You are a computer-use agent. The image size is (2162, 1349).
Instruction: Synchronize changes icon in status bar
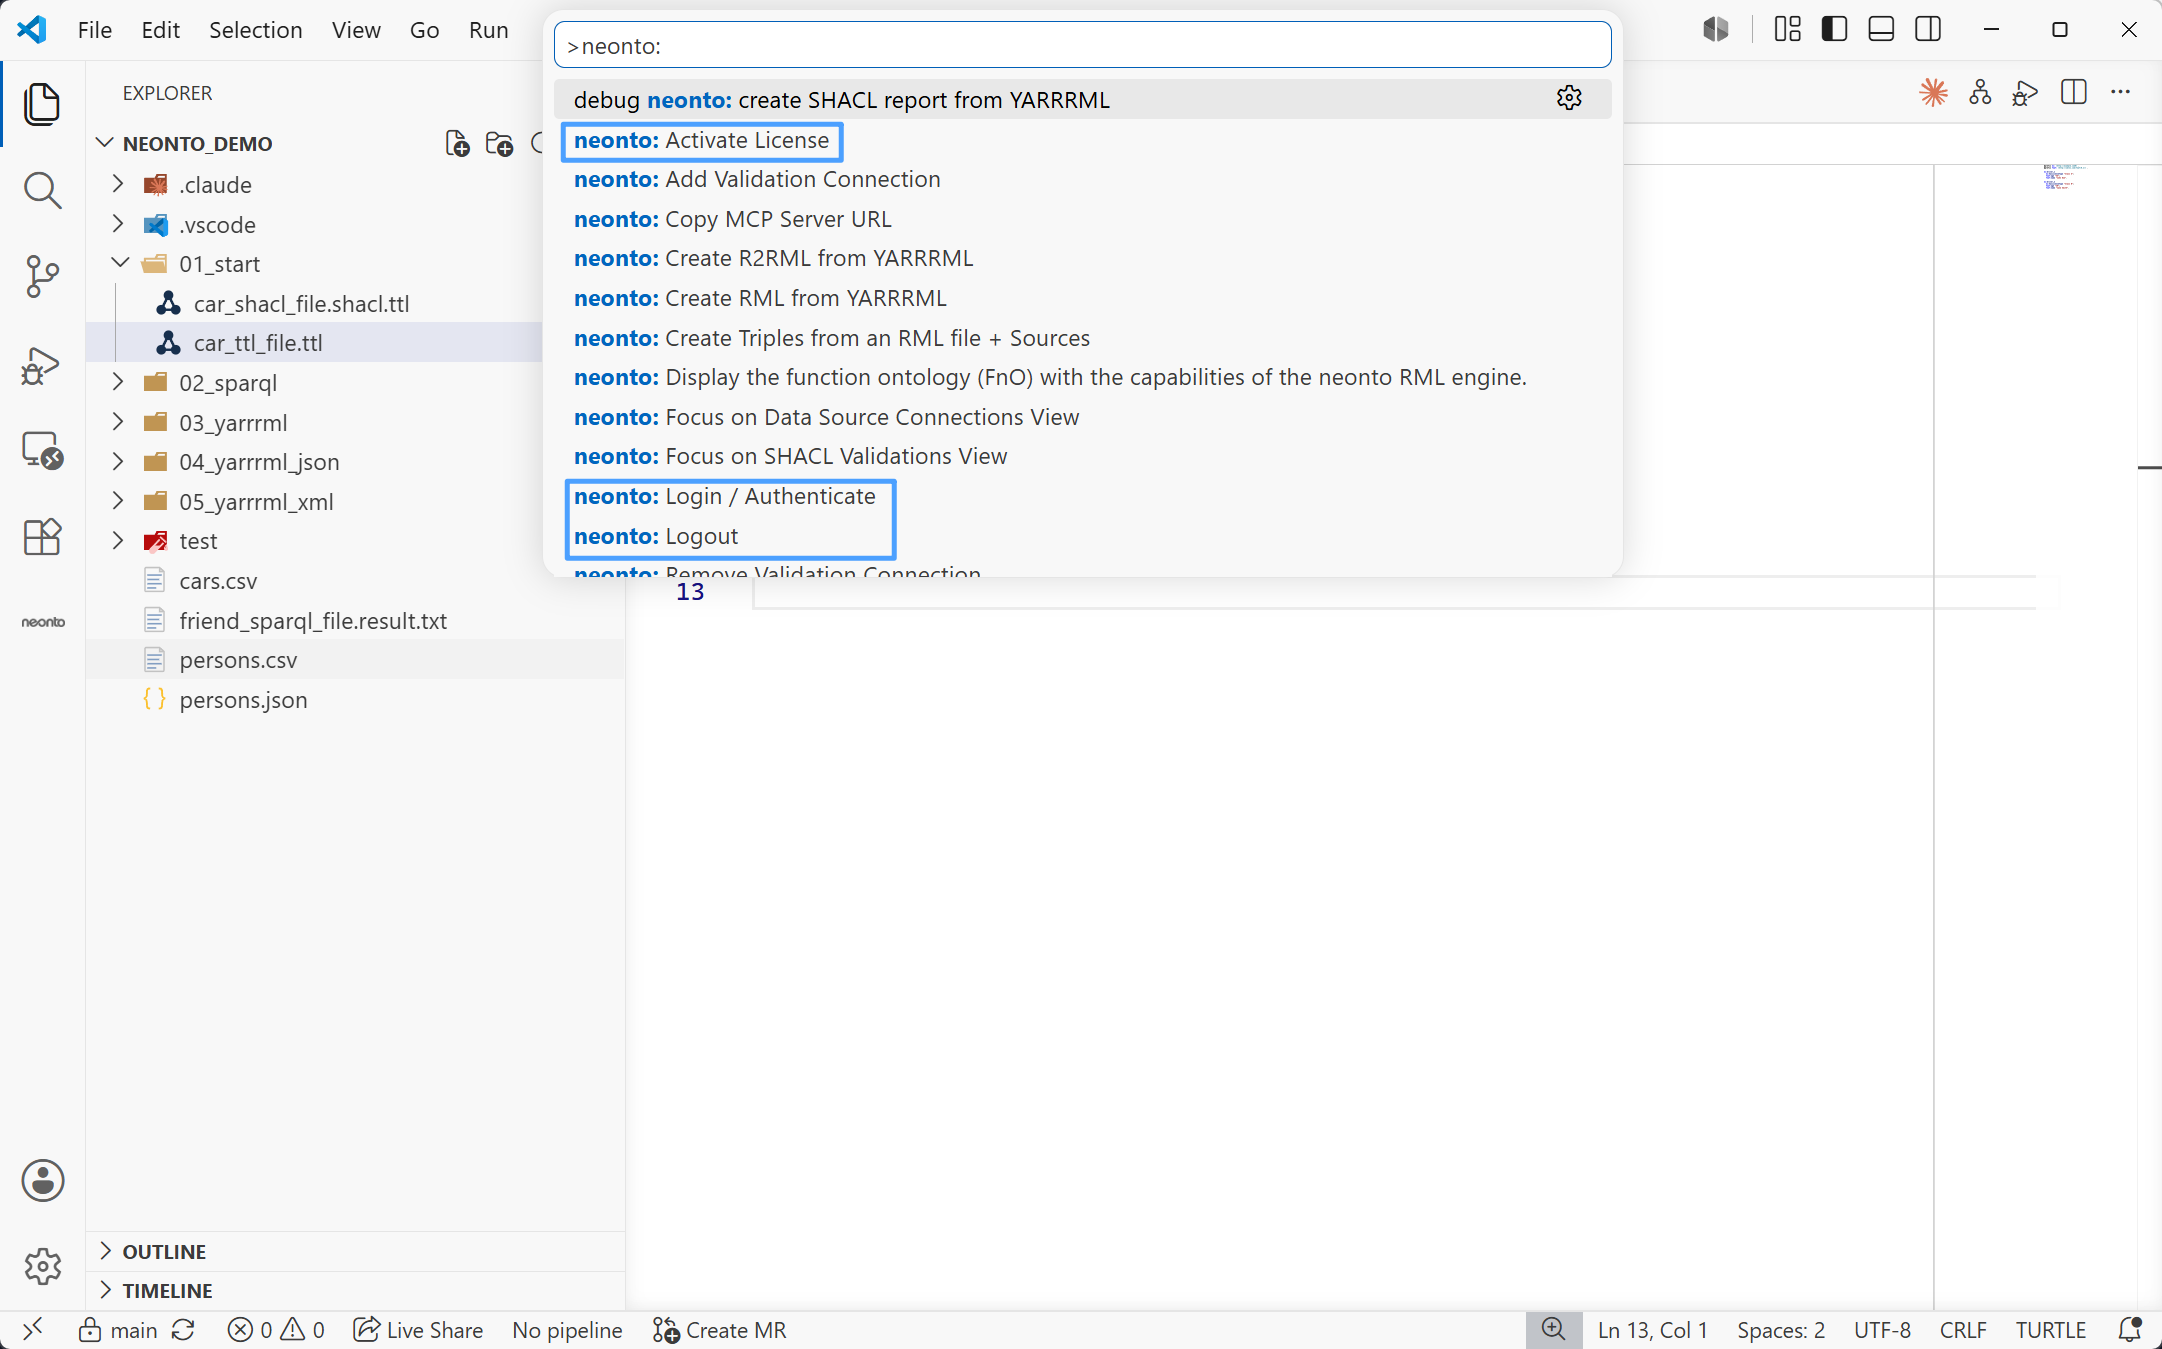[x=183, y=1329]
